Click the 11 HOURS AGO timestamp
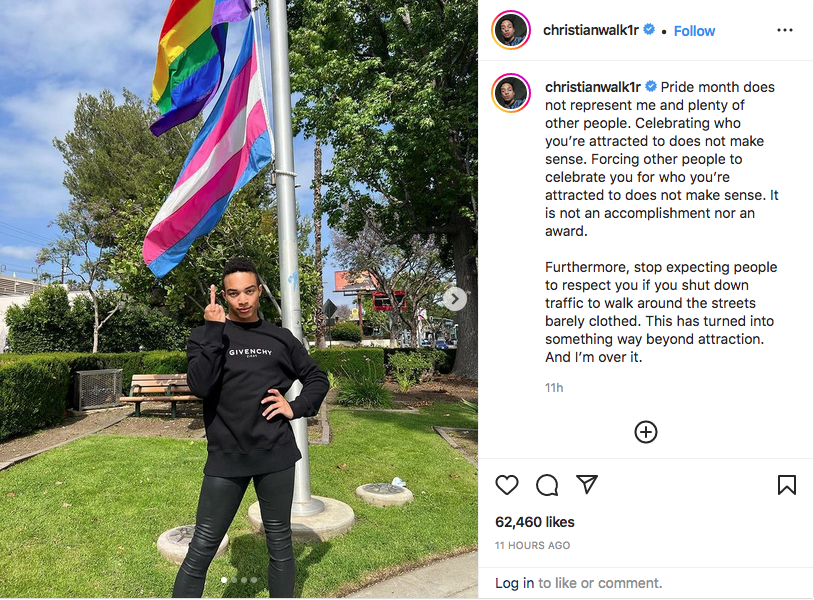 click(x=532, y=546)
